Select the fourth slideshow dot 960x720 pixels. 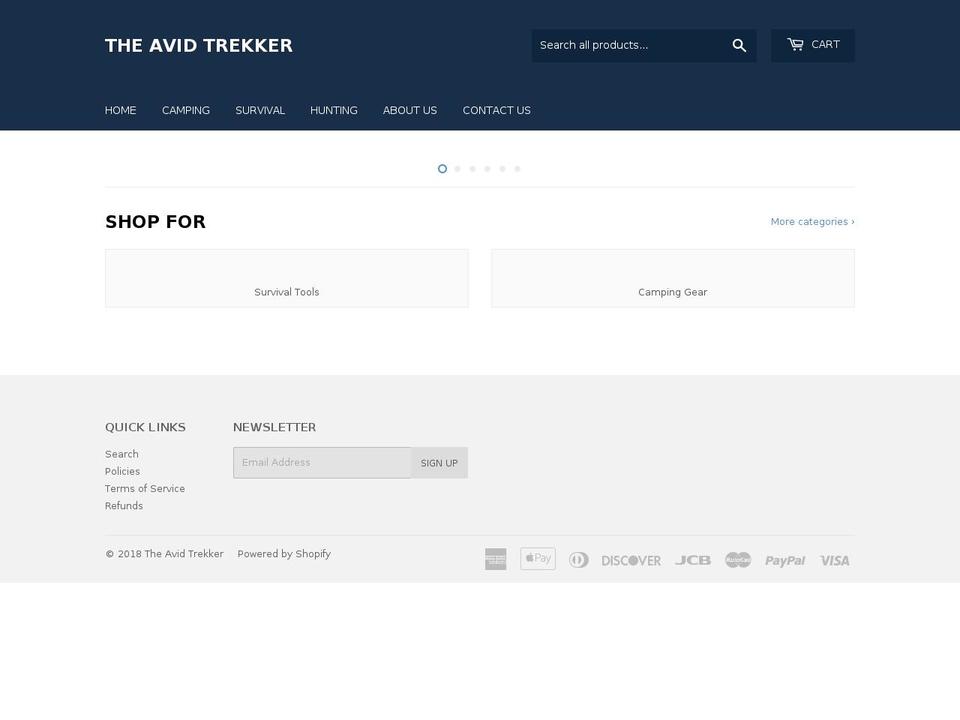point(487,169)
